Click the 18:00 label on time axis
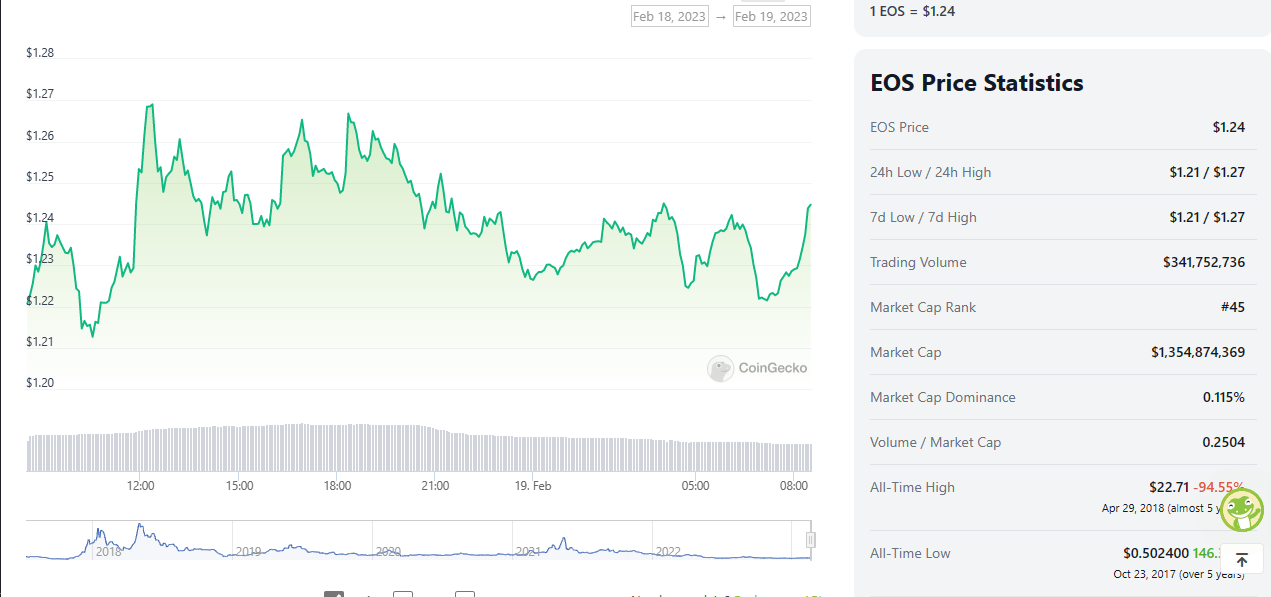Screen dimensions: 1271x597 (337, 486)
